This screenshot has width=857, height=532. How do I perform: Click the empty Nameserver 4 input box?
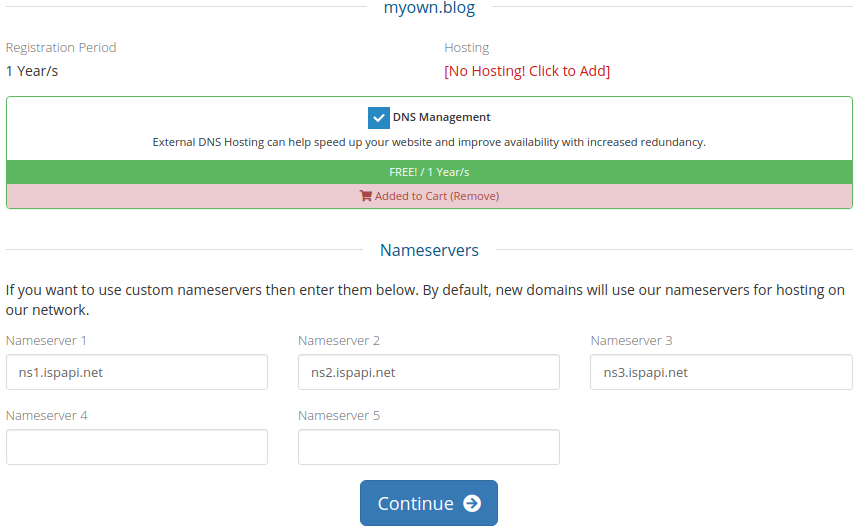tap(137, 447)
